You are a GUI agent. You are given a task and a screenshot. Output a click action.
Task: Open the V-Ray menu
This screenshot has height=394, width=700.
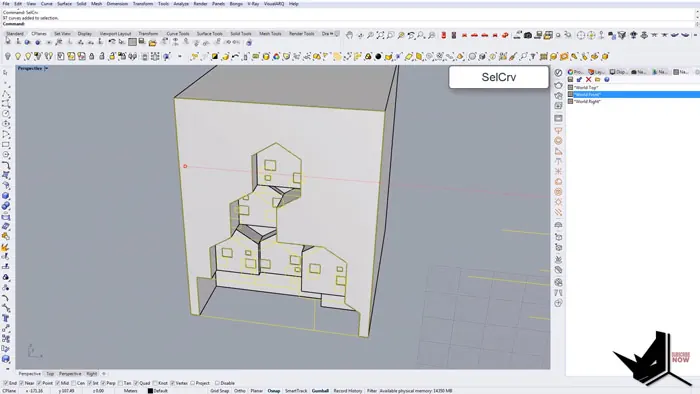click(x=253, y=4)
